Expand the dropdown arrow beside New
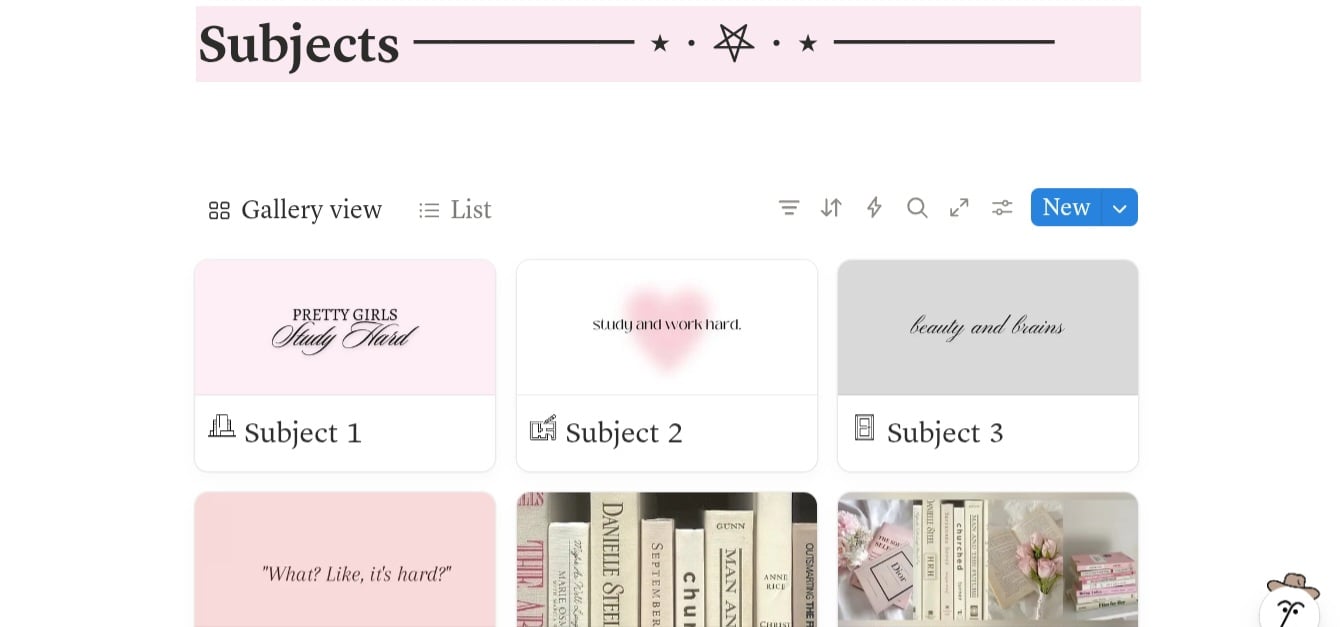Viewport: 1340px width, 627px height. click(1120, 207)
